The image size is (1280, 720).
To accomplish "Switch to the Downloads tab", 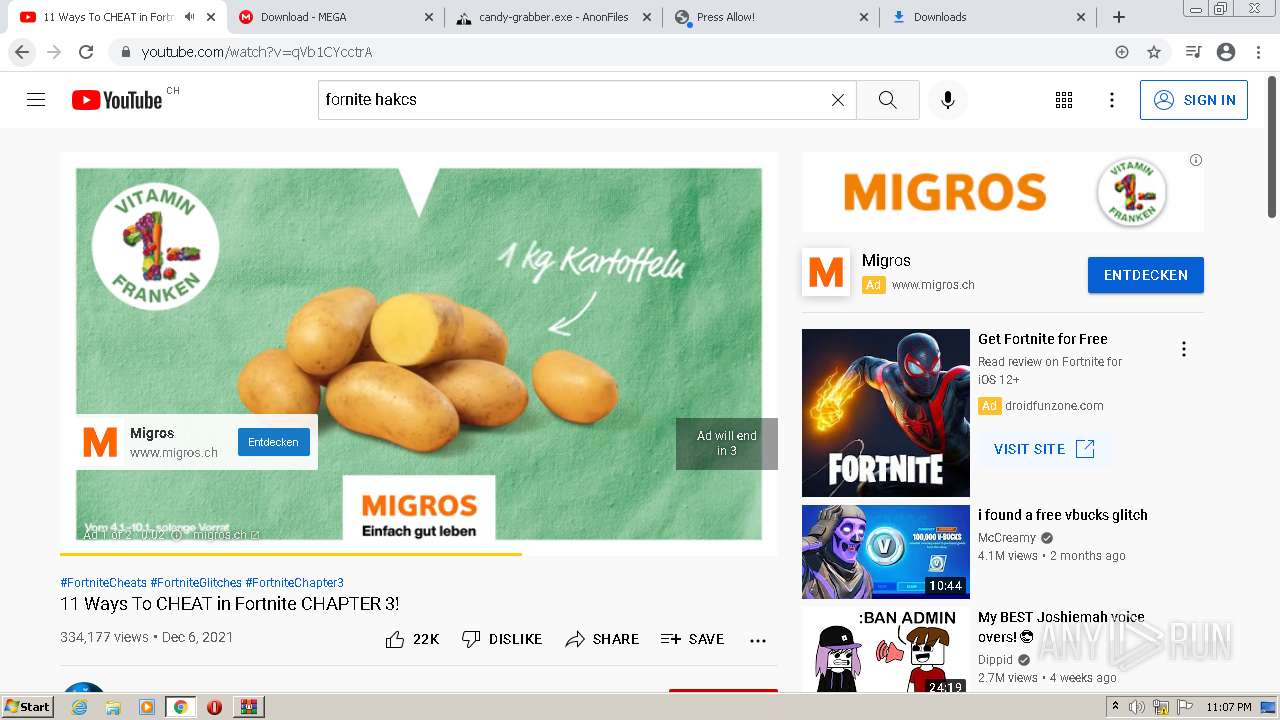I will 988,17.
